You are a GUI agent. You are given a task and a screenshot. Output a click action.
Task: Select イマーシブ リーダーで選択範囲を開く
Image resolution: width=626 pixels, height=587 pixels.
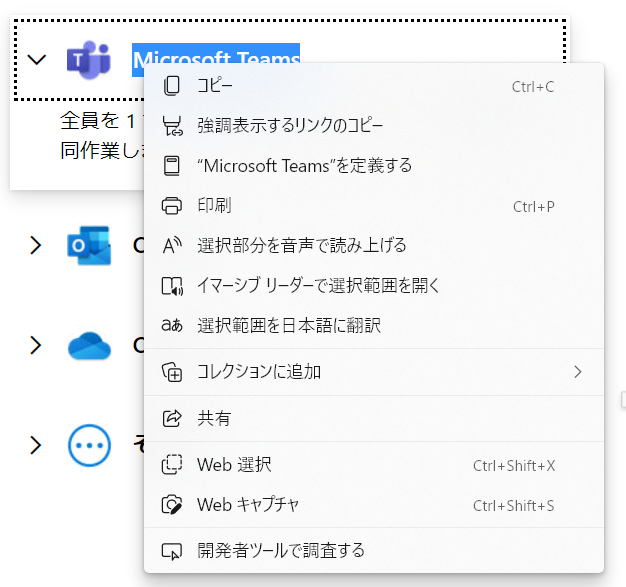click(374, 286)
